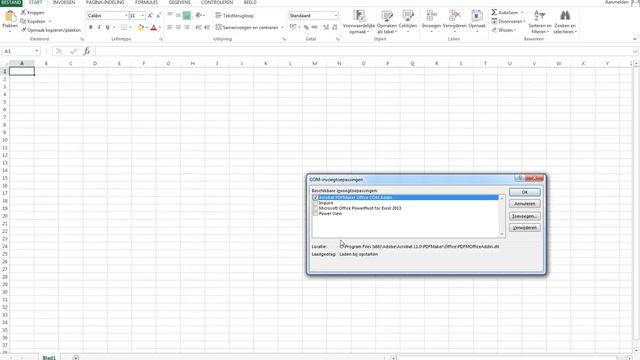Click the increase decimal icon
Viewport: 640px width, 360px height.
coord(326,27)
